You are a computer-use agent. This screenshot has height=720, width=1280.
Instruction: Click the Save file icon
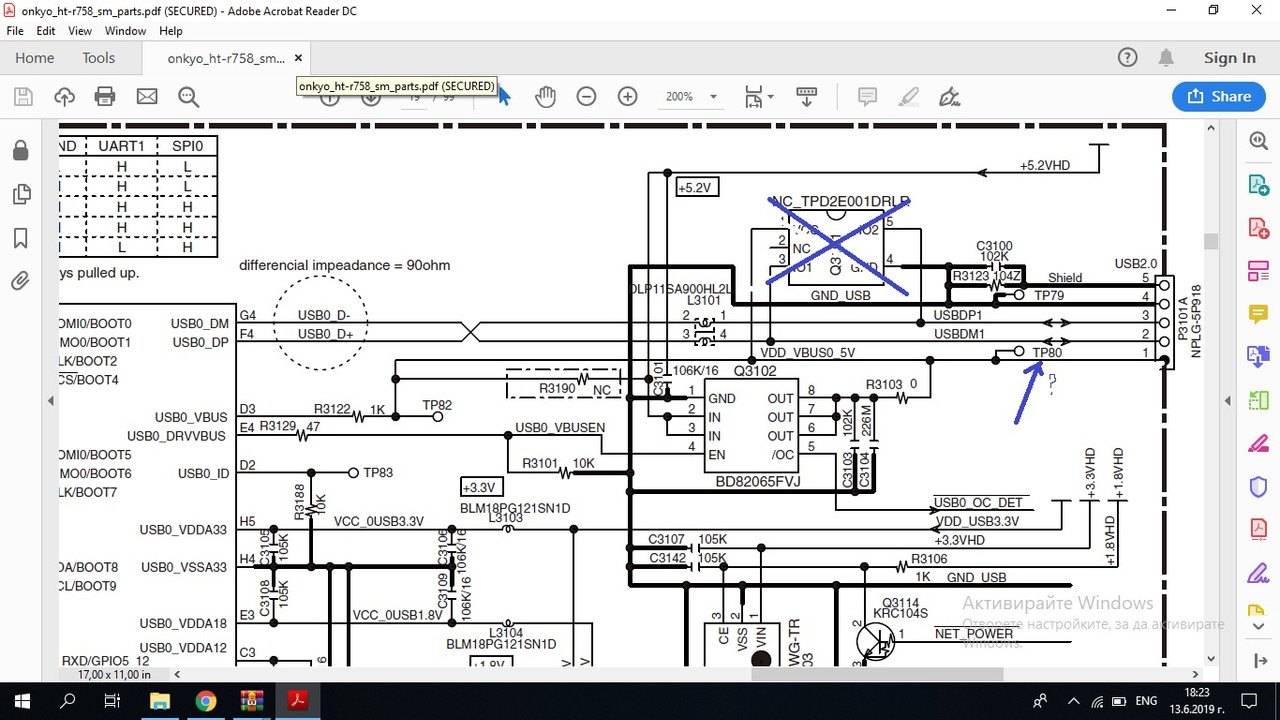pos(23,97)
